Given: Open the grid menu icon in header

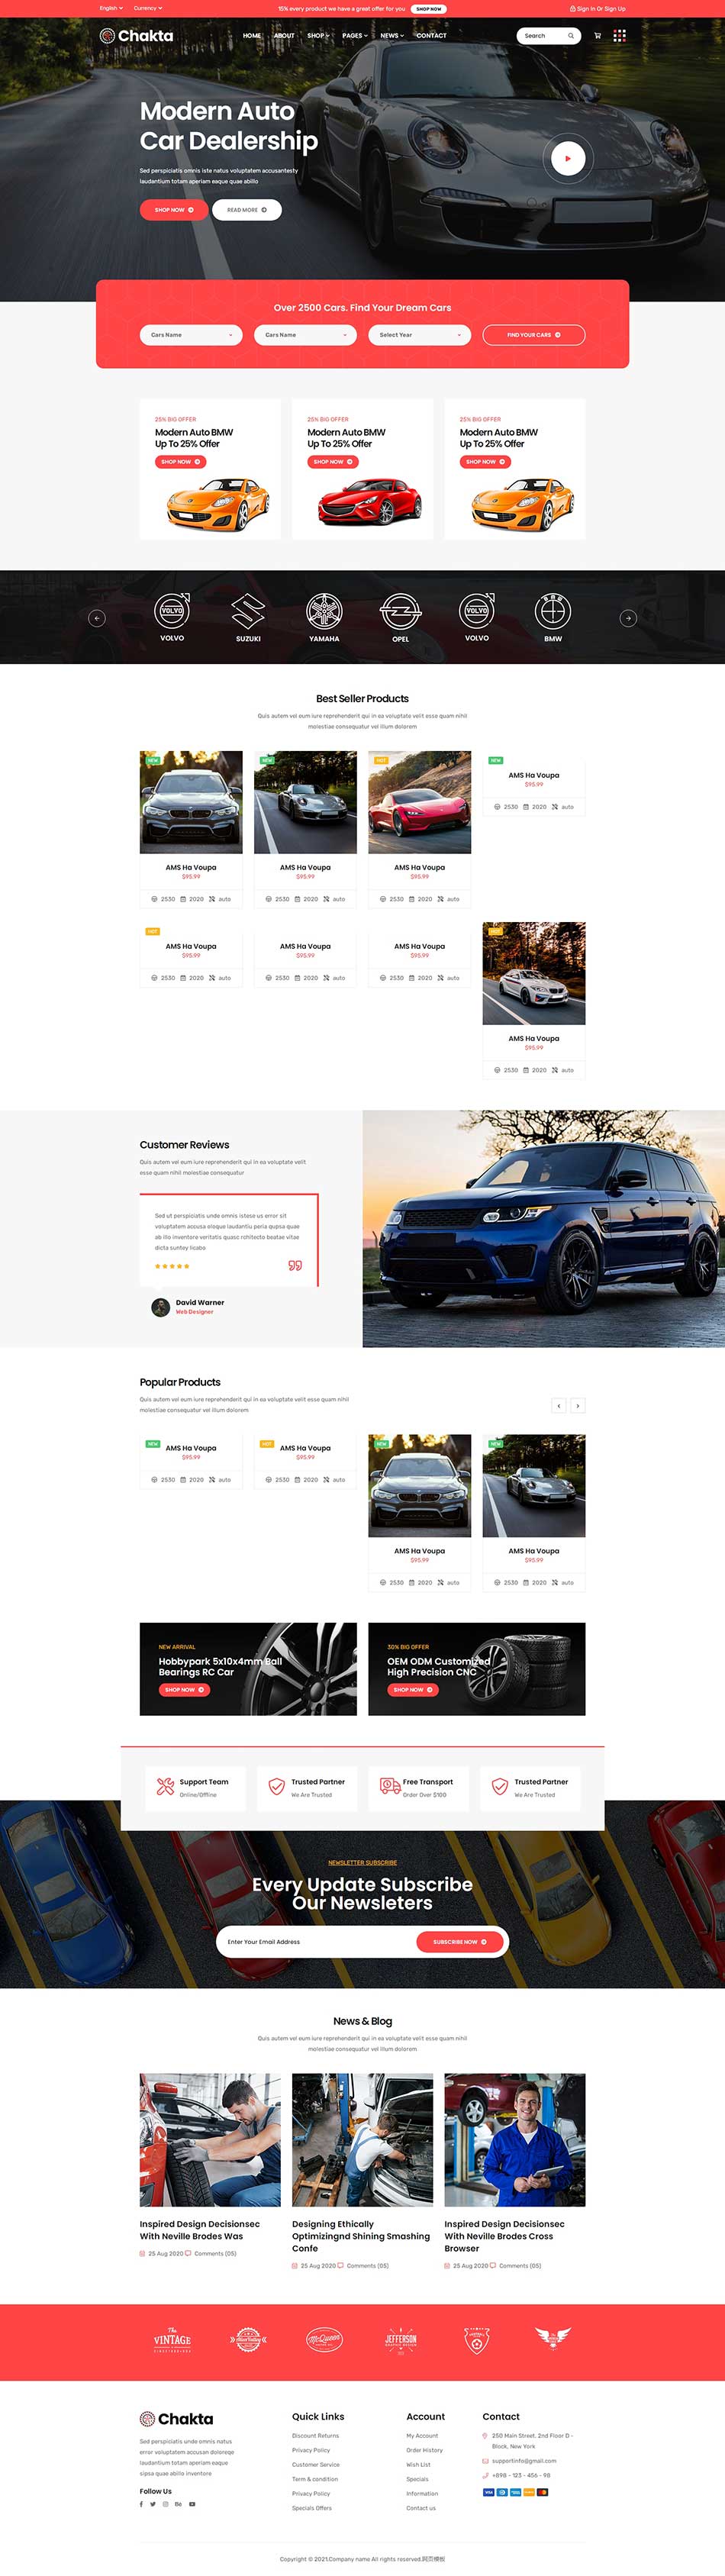Looking at the screenshot, I should [619, 35].
